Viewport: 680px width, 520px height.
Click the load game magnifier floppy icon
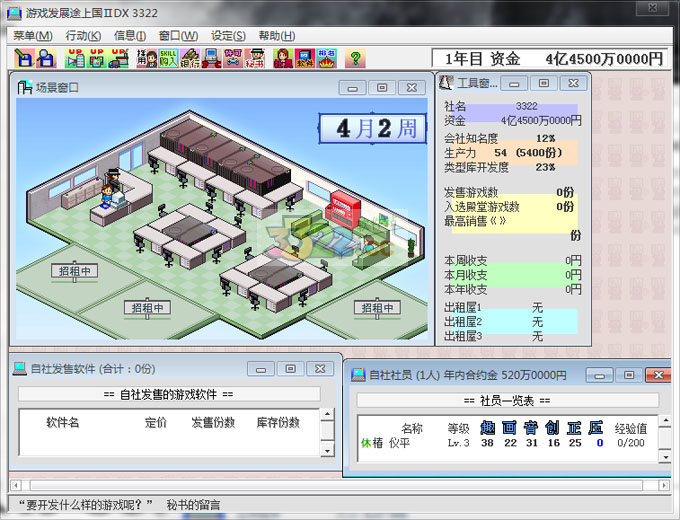(46, 58)
